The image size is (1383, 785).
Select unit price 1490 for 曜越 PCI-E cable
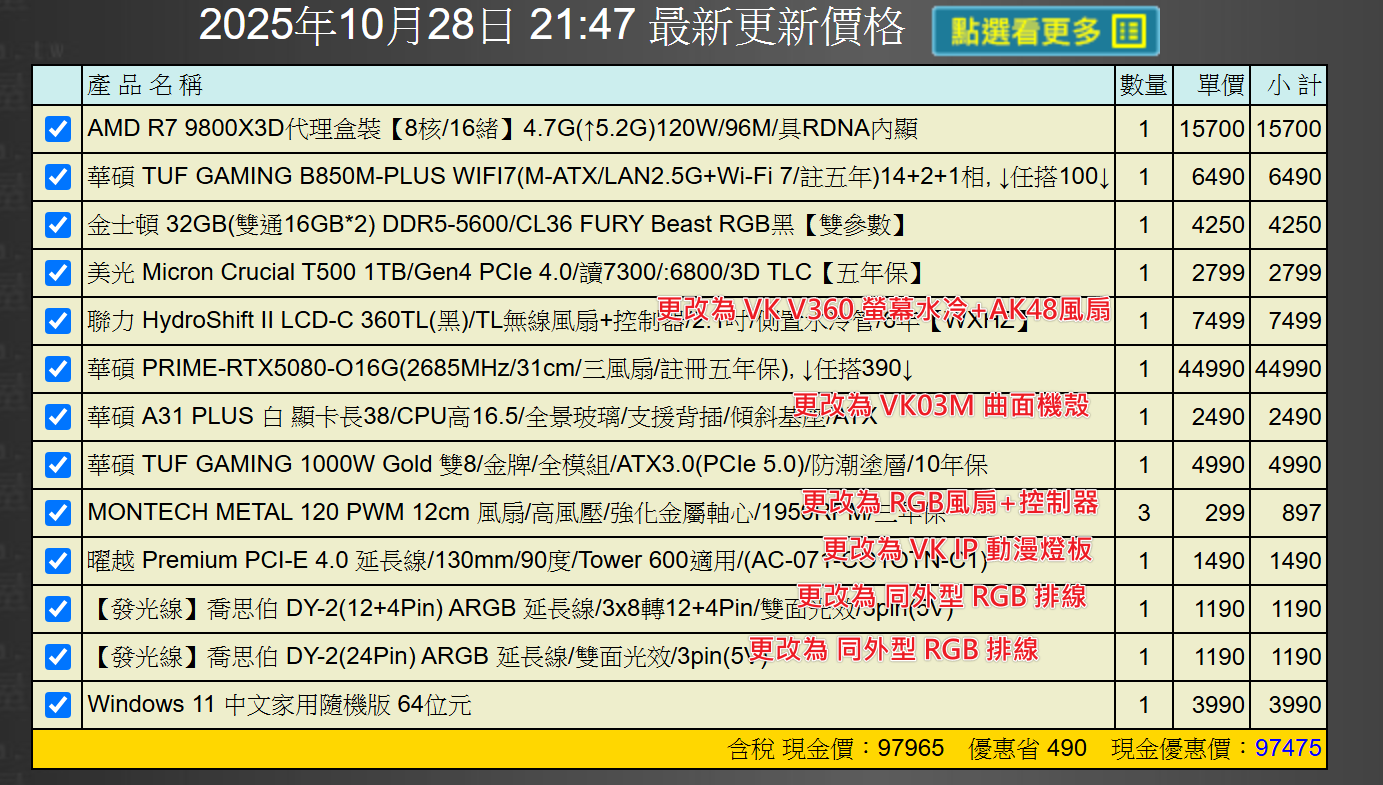pyautogui.click(x=1218, y=562)
